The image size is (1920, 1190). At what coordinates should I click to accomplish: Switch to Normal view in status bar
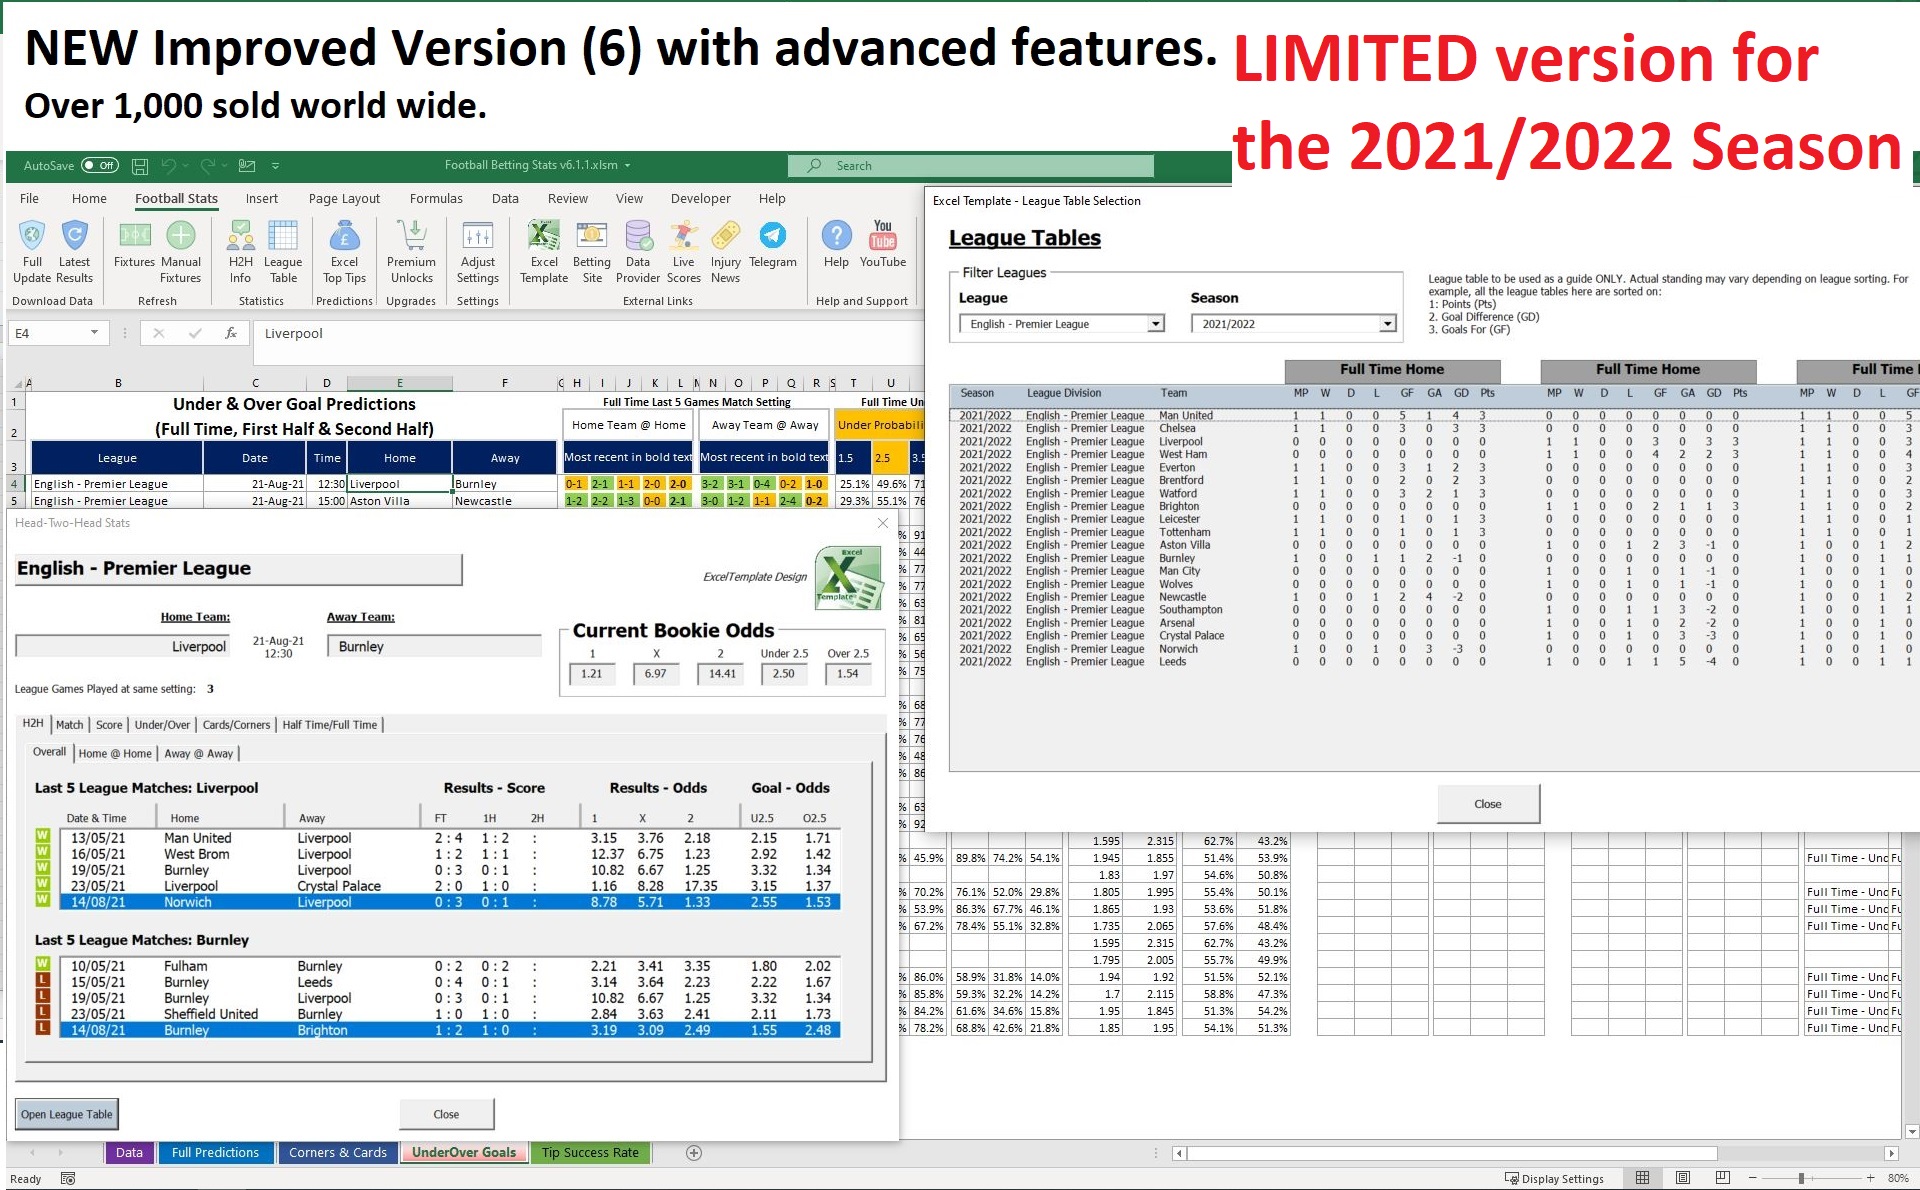[1642, 1178]
